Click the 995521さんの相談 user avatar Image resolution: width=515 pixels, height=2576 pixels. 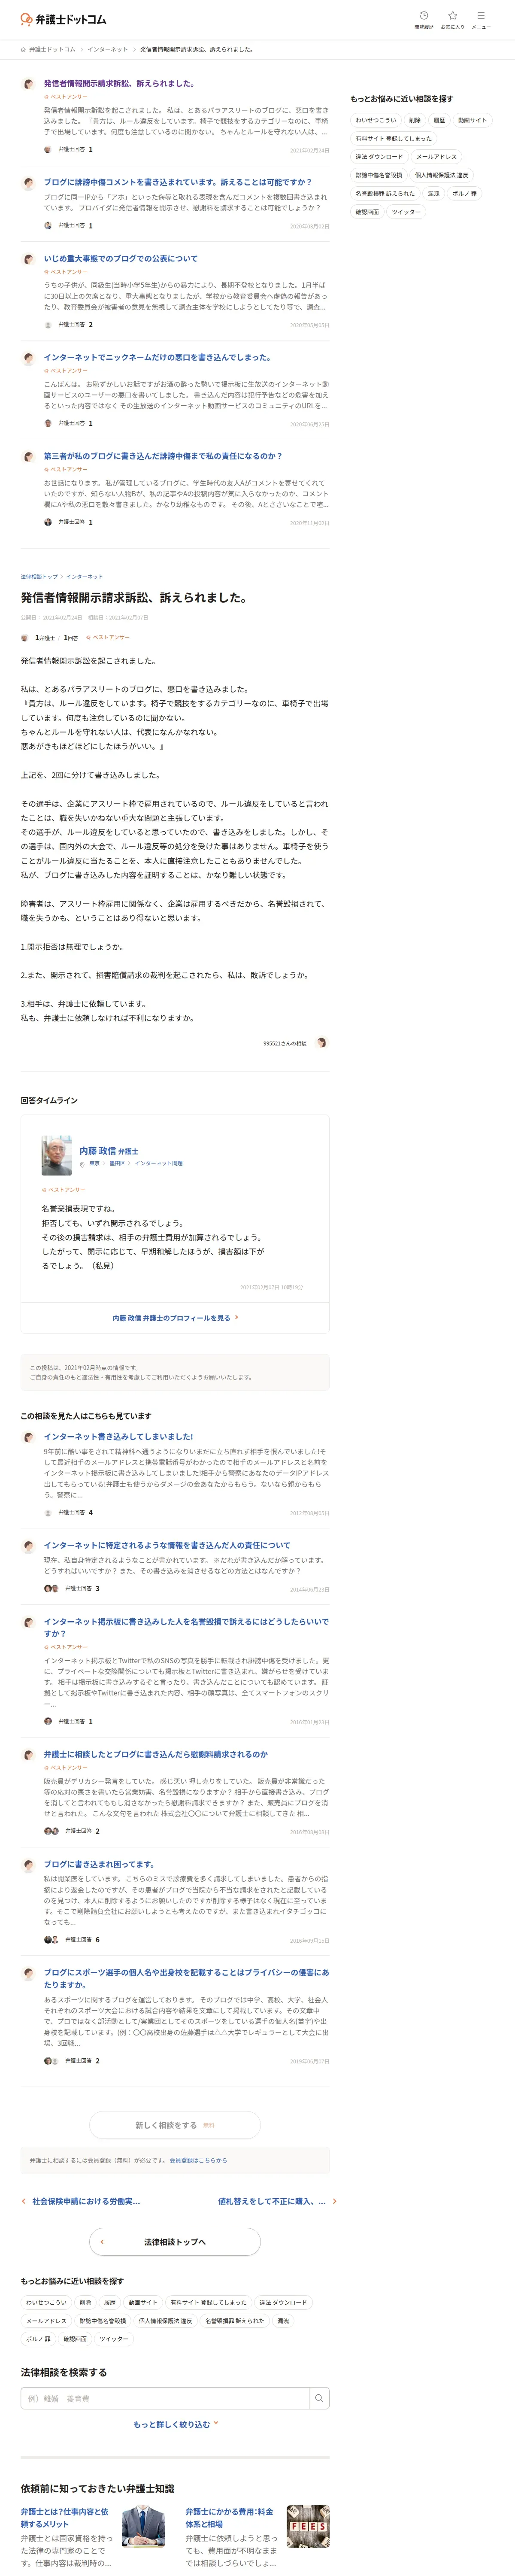tap(322, 1043)
